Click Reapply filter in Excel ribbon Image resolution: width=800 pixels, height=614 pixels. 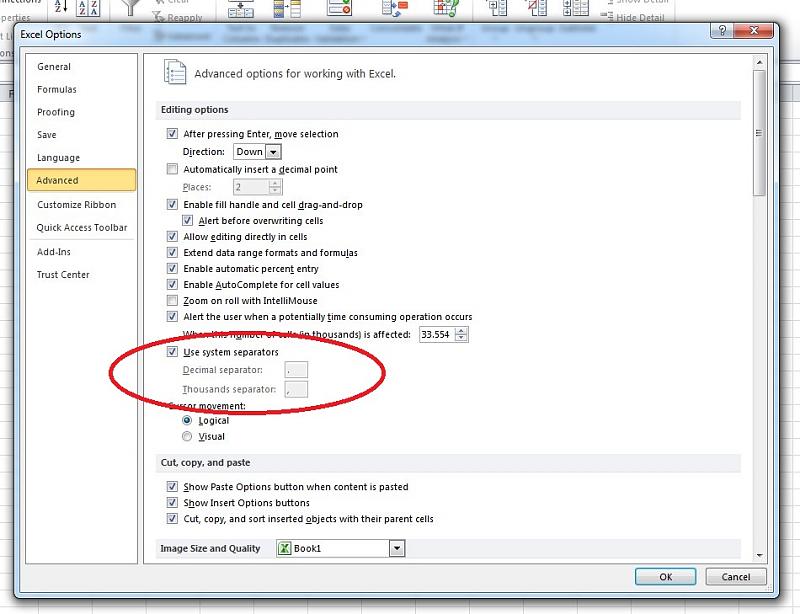click(178, 17)
